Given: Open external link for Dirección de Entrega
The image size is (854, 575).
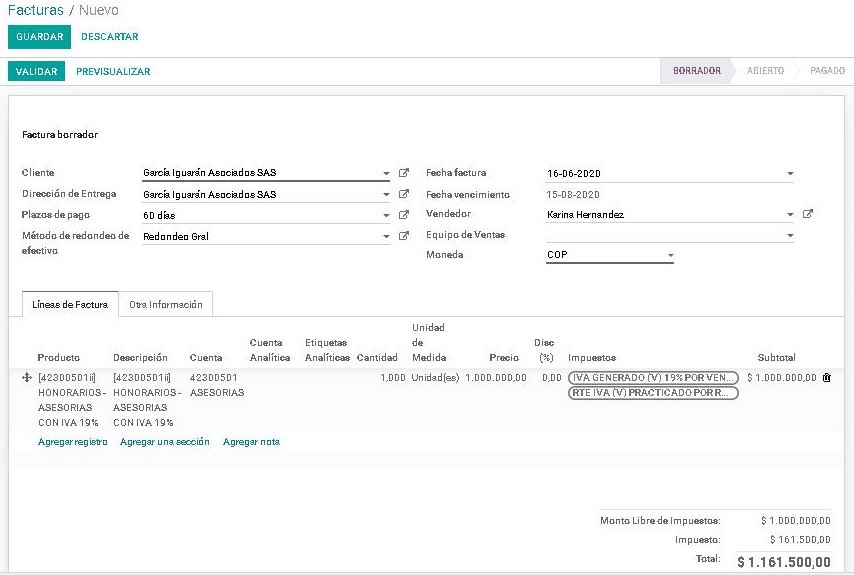Looking at the screenshot, I should (x=404, y=194).
